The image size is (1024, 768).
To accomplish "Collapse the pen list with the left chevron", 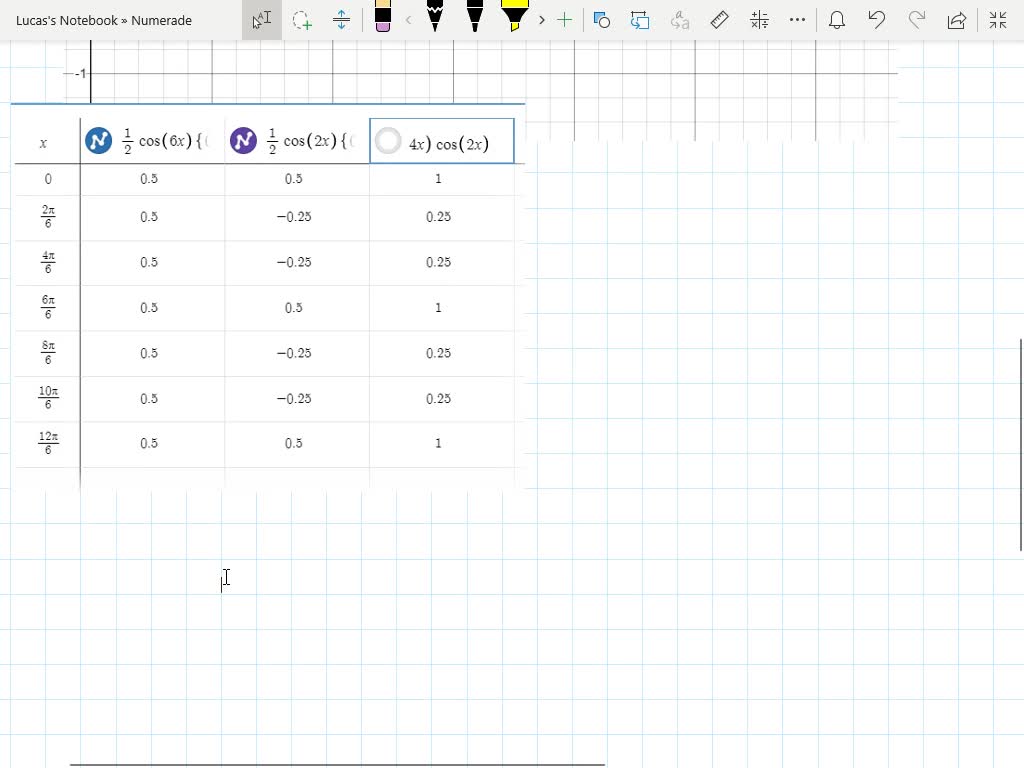I will tap(407, 20).
